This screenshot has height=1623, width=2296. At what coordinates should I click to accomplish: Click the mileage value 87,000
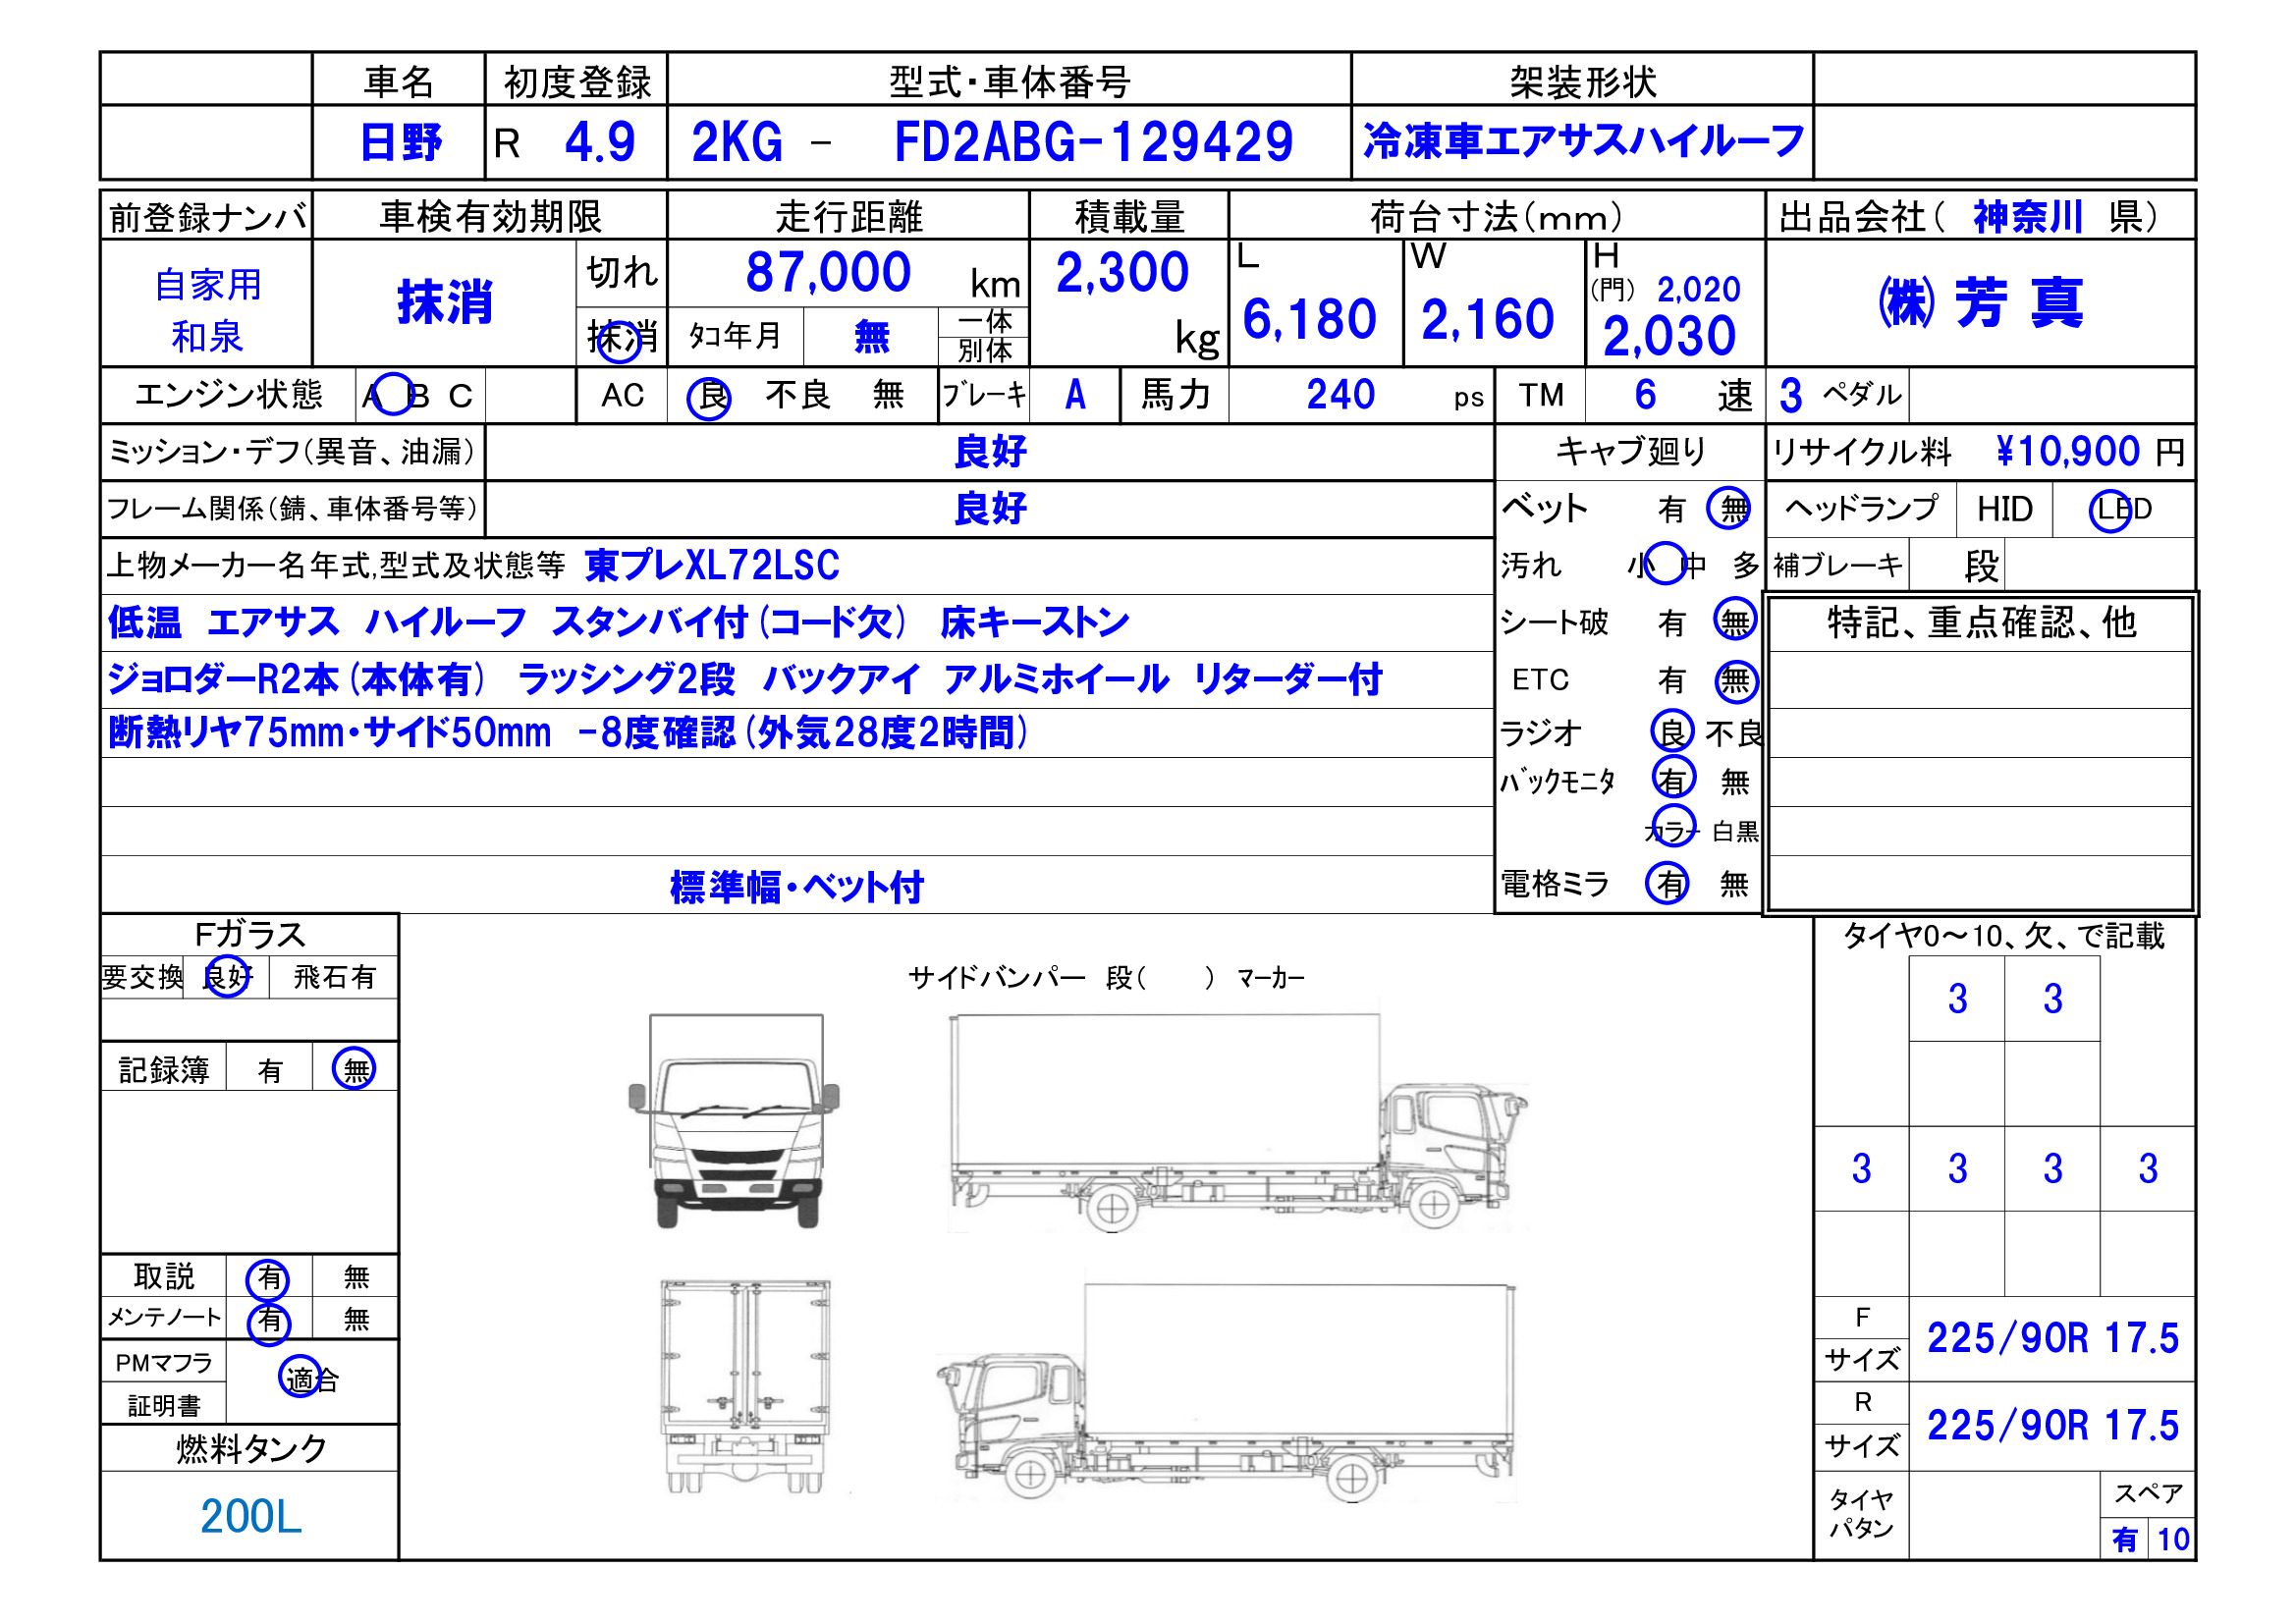[x=828, y=272]
